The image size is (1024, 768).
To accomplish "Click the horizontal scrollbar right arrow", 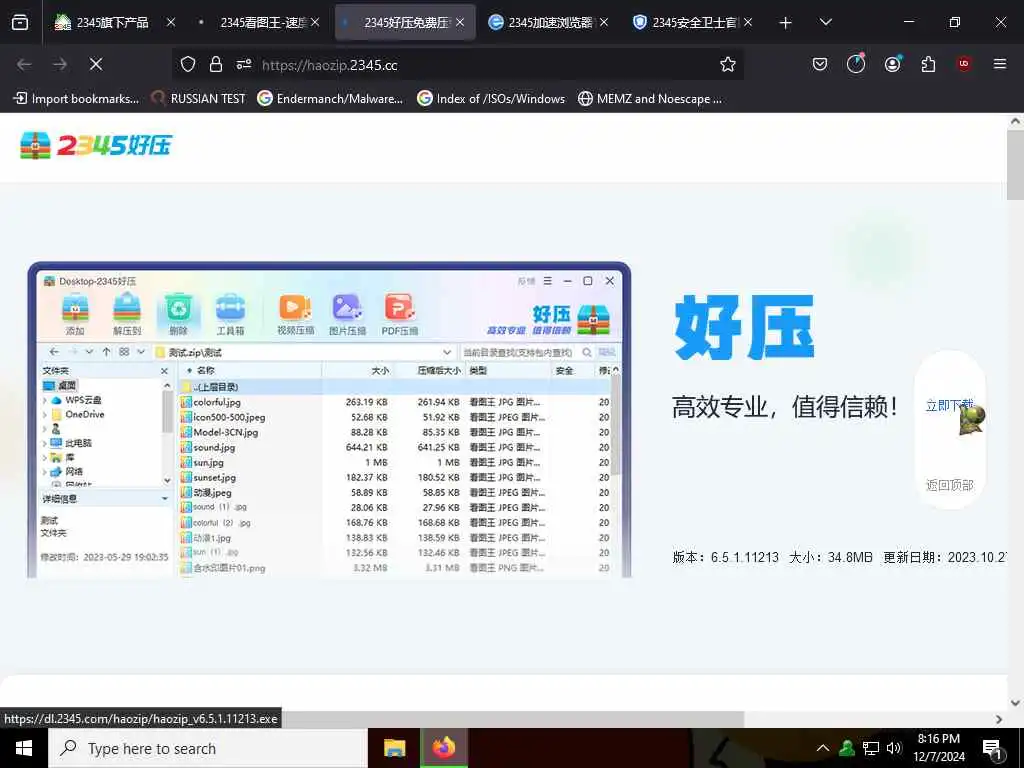I will [x=999, y=719].
